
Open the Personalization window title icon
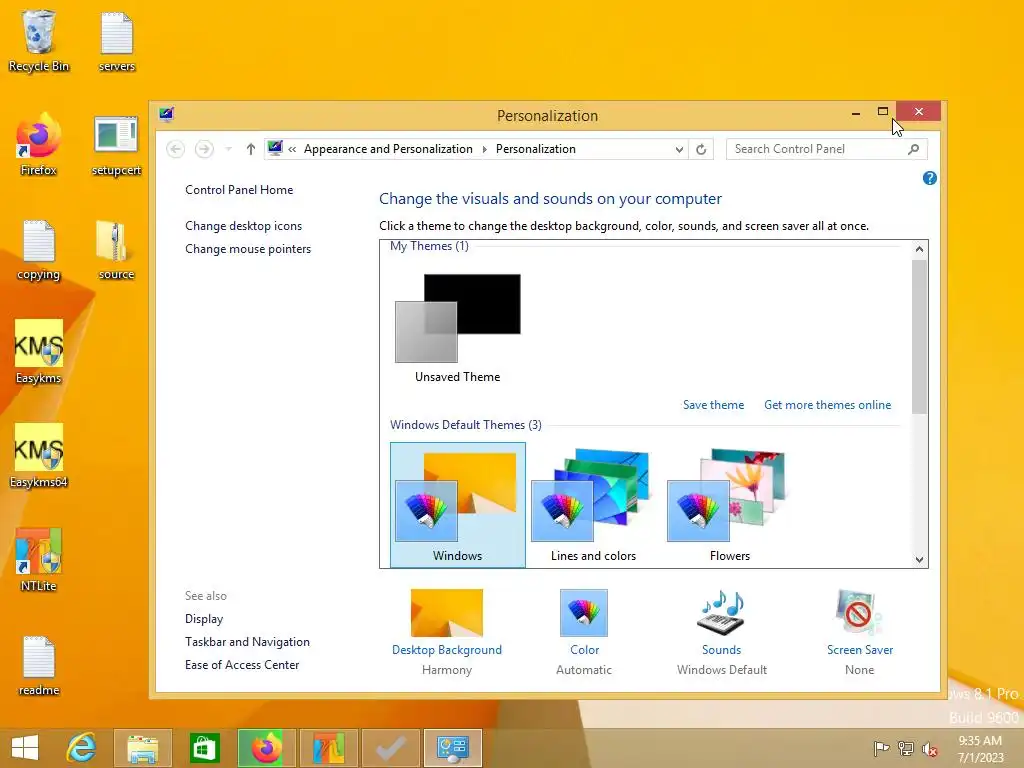pyautogui.click(x=167, y=115)
